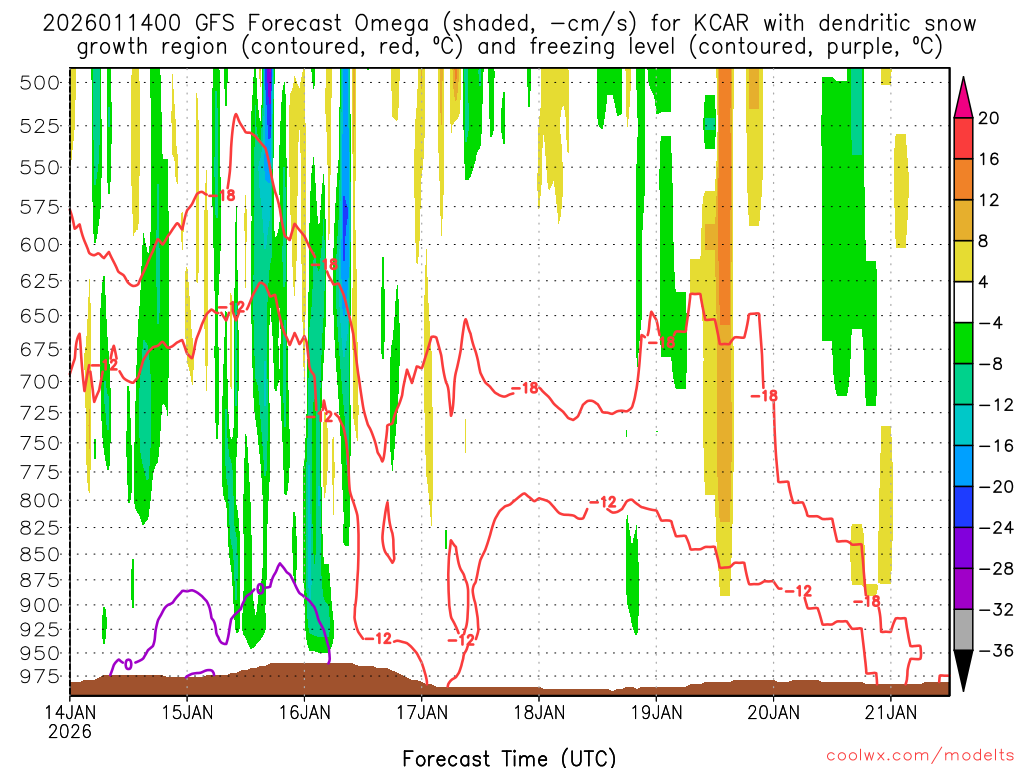Click the orange 12 to 16 colorbar segment
The width and height of the screenshot is (1024, 768).
[x=963, y=179]
